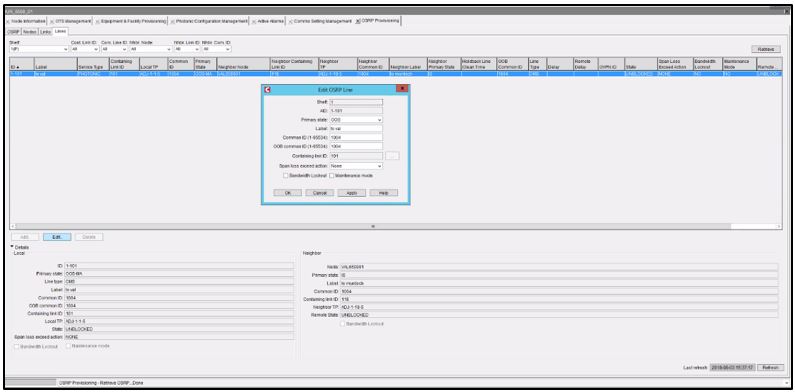Click OK in the Edit OSRP Line dialog
The width and height of the screenshot is (795, 392).
(x=287, y=193)
